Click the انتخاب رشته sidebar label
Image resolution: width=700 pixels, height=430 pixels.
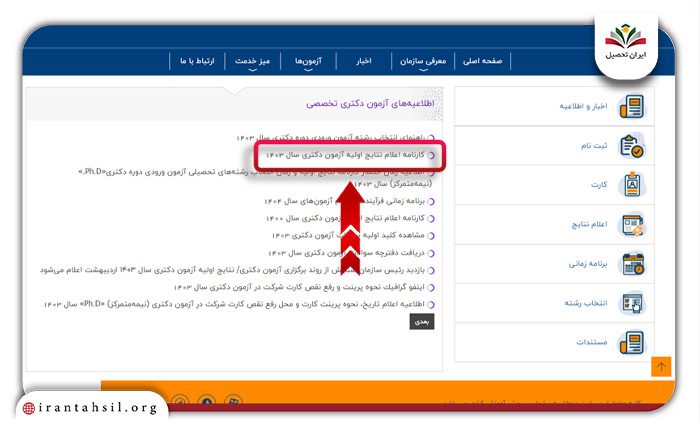click(586, 303)
